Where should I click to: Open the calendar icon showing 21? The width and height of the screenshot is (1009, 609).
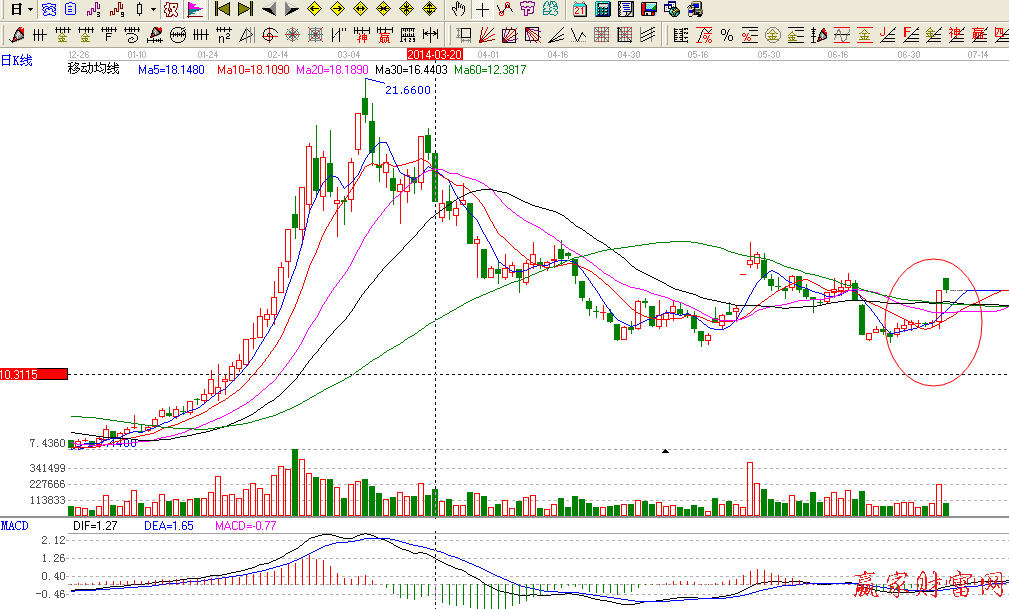[x=580, y=10]
